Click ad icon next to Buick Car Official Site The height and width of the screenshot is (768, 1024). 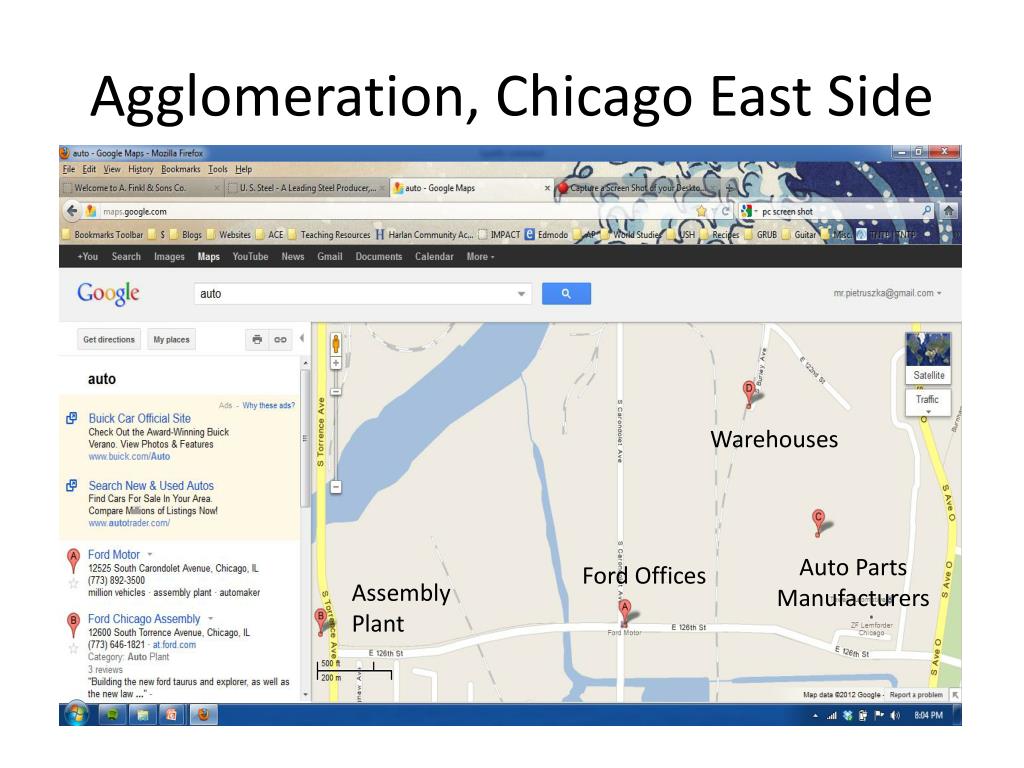72,418
